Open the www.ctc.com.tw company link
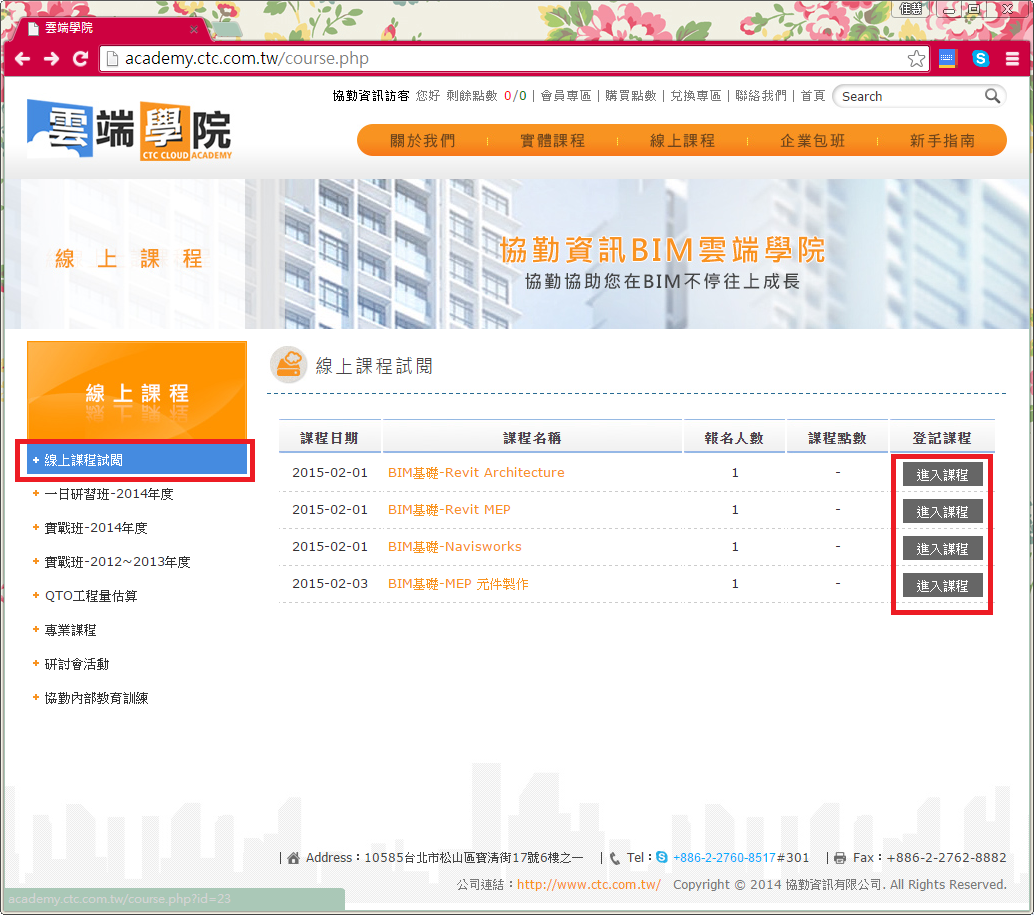The width and height of the screenshot is (1034, 915). (x=588, y=885)
